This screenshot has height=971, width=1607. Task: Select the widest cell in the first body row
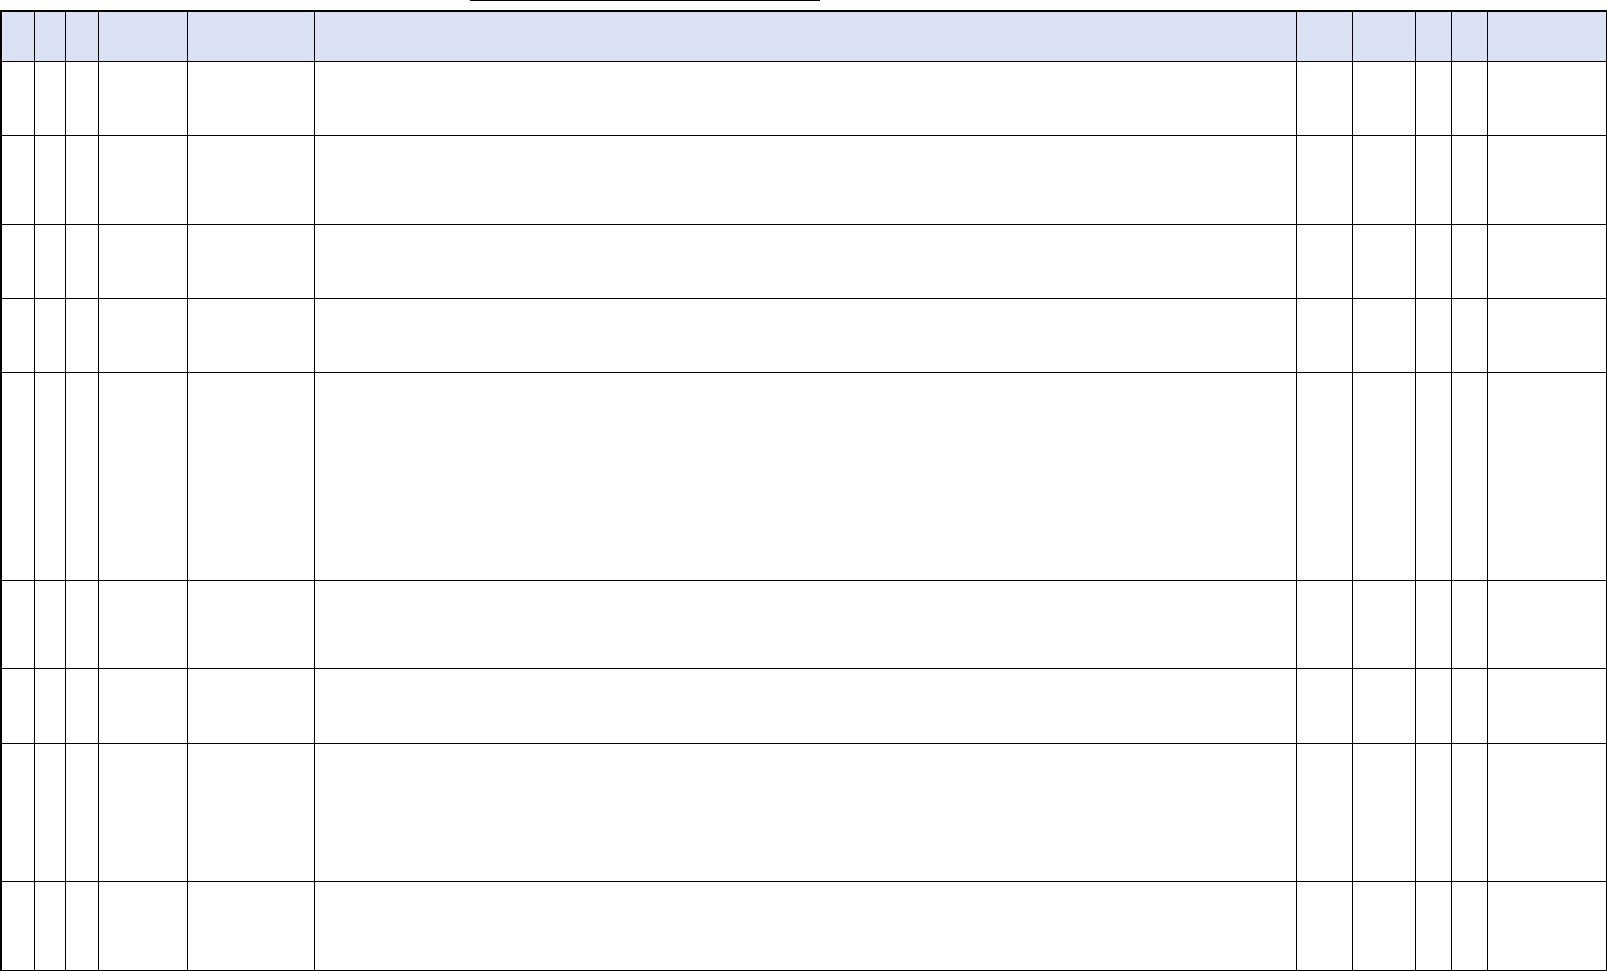[x=805, y=99]
